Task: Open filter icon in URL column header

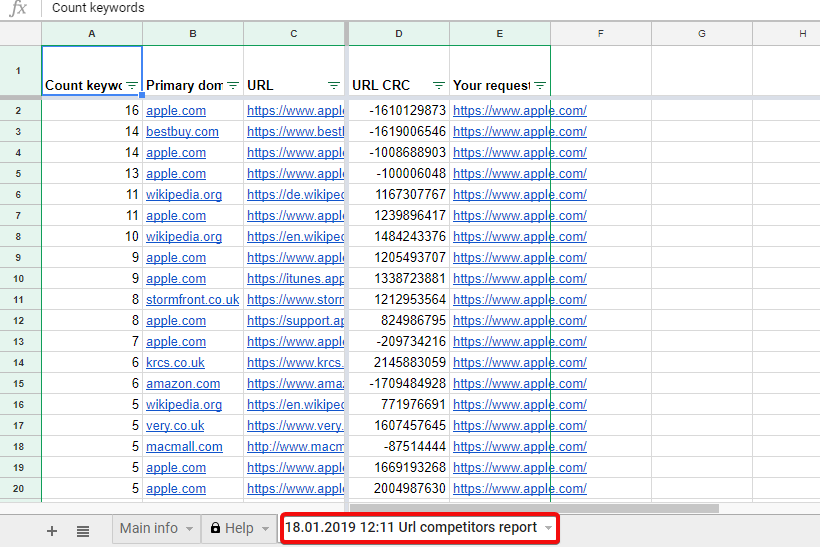Action: click(x=334, y=85)
